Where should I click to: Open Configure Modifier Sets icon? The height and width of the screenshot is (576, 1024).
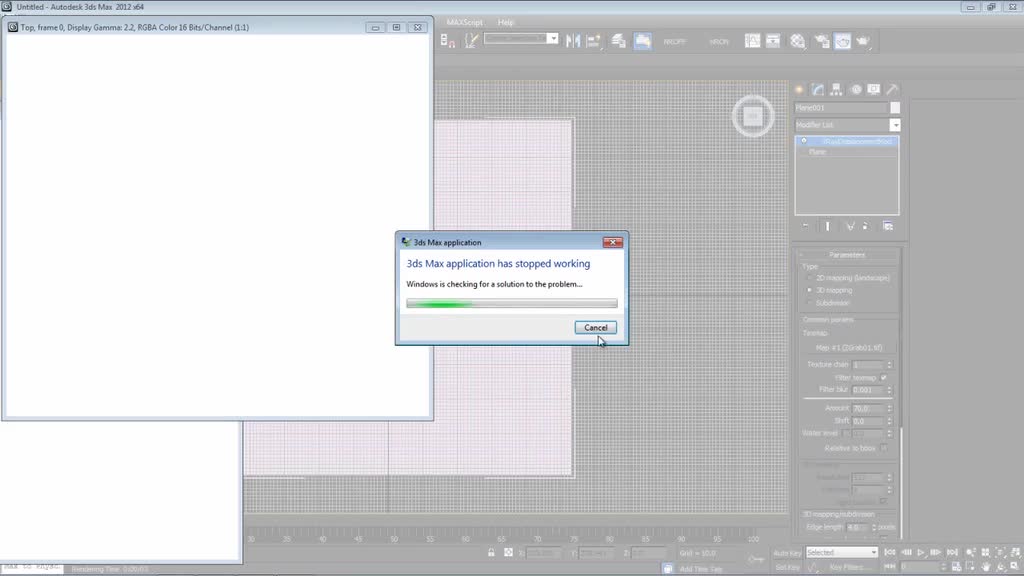click(888, 226)
